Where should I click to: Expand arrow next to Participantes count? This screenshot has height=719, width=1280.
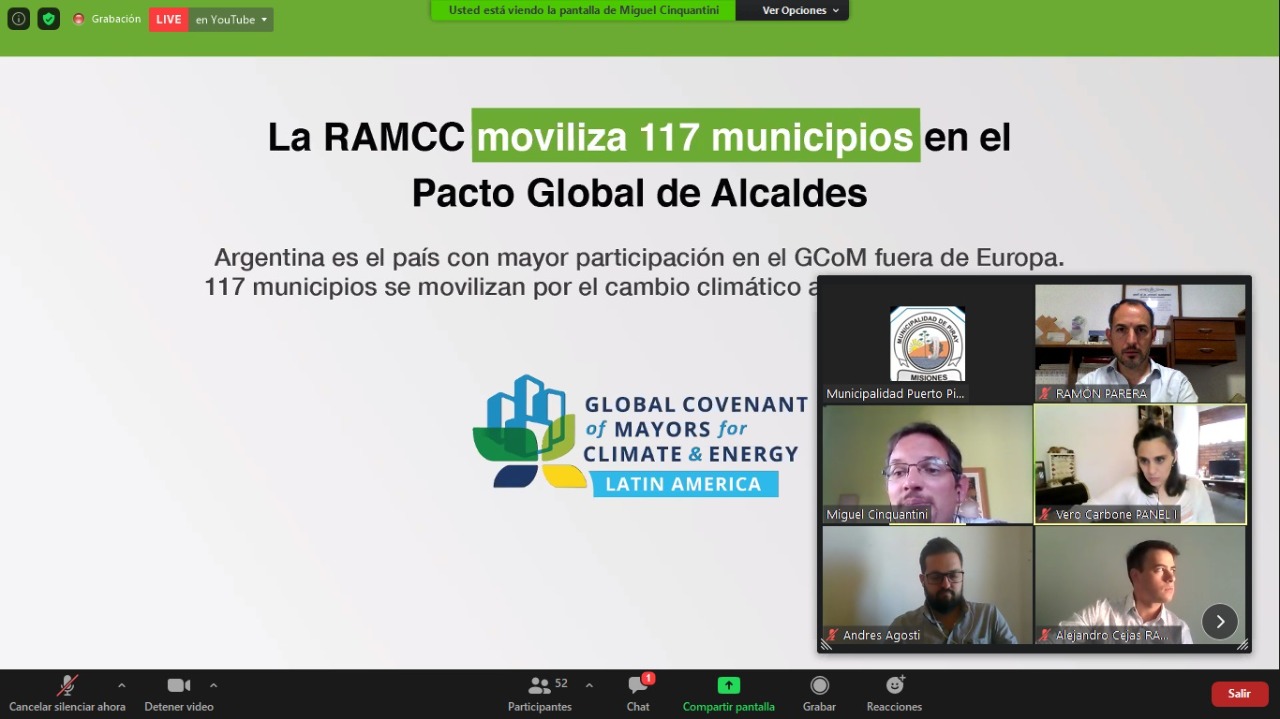click(x=589, y=686)
